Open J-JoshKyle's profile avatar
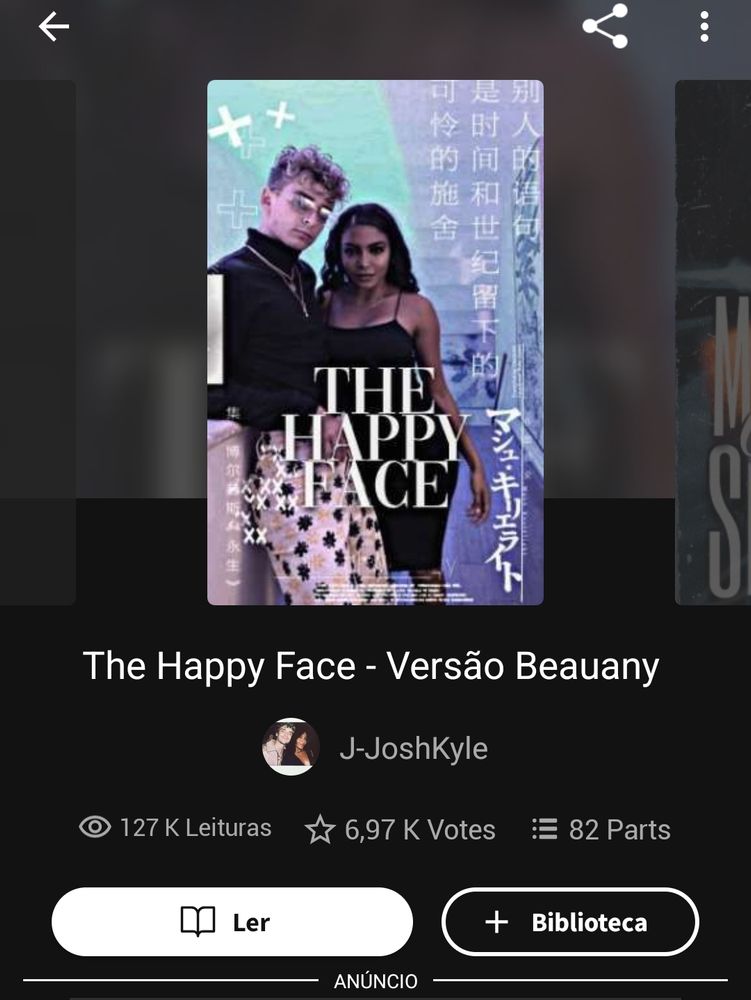This screenshot has width=751, height=1000. [291, 747]
